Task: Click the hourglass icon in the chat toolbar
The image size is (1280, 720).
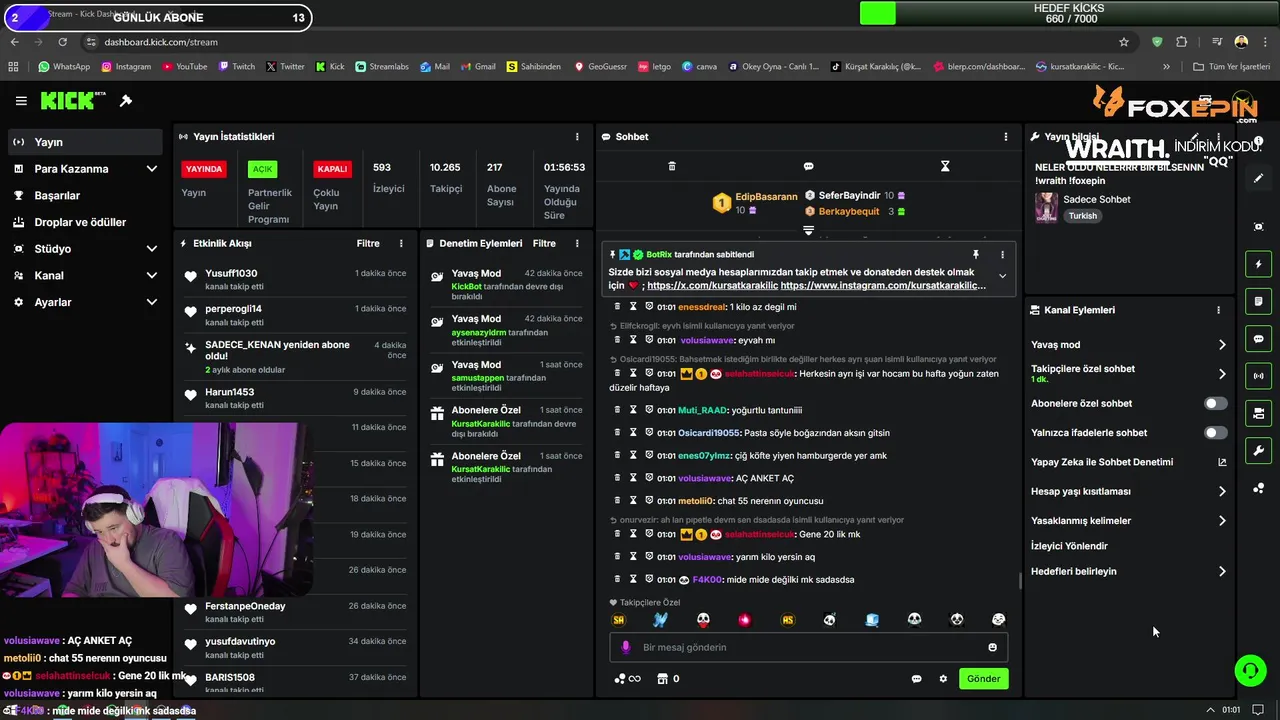Action: coord(945,166)
